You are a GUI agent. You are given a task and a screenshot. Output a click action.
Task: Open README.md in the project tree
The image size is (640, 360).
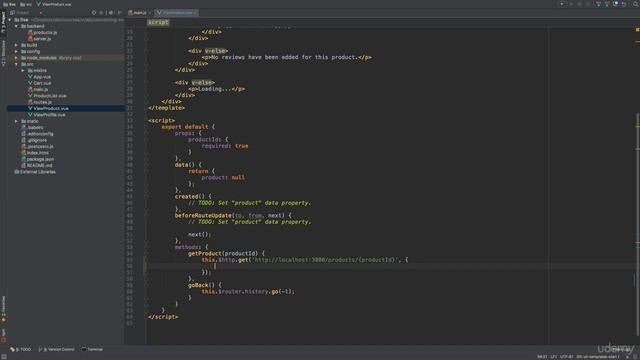coord(37,165)
